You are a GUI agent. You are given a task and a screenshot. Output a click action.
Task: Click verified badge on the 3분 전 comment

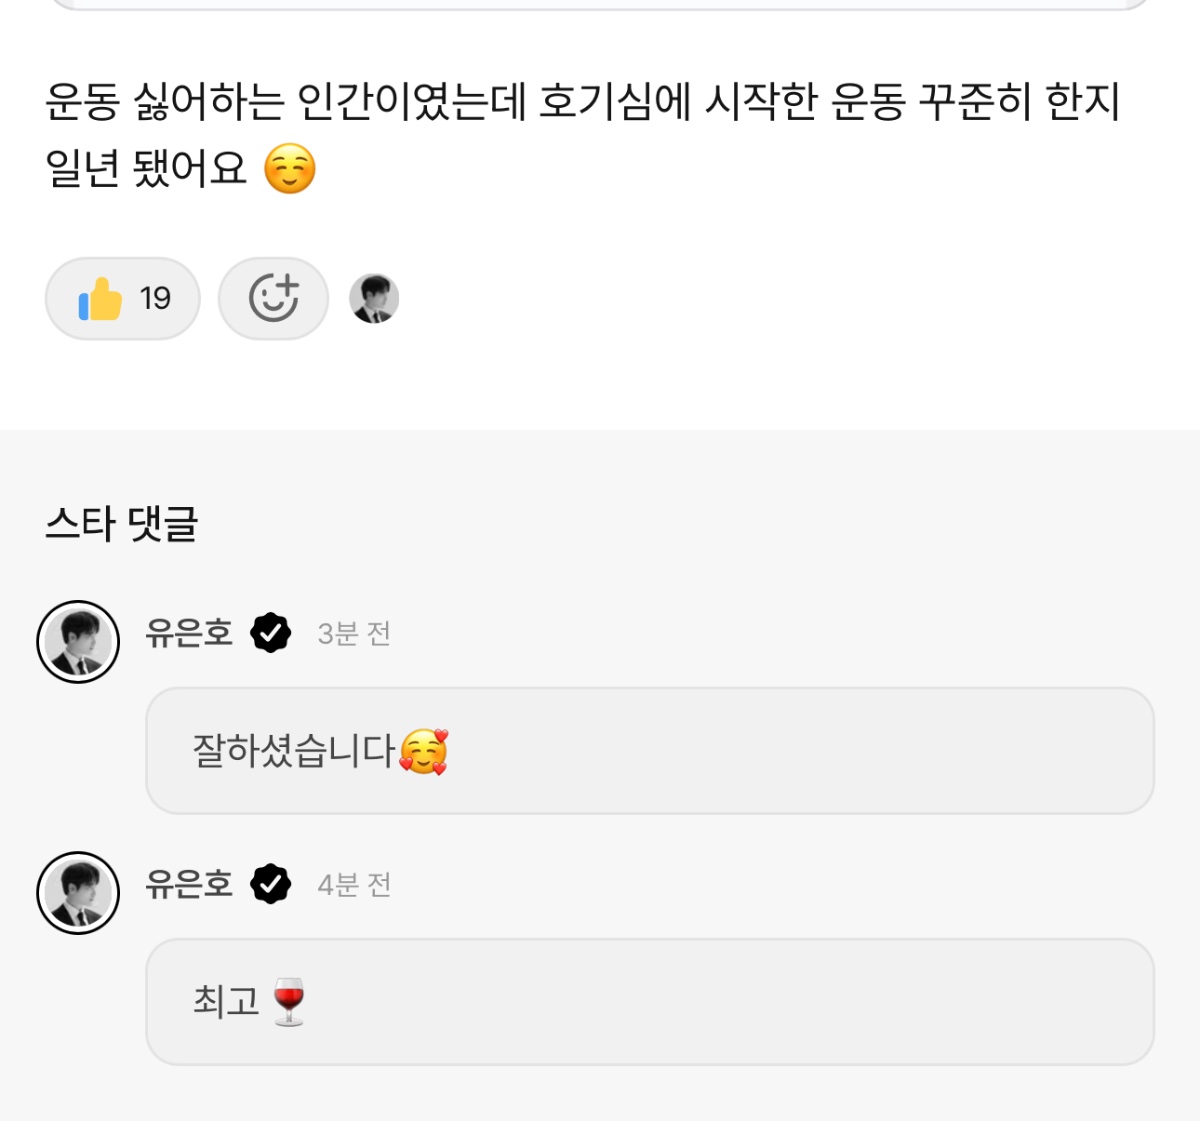tap(270, 633)
